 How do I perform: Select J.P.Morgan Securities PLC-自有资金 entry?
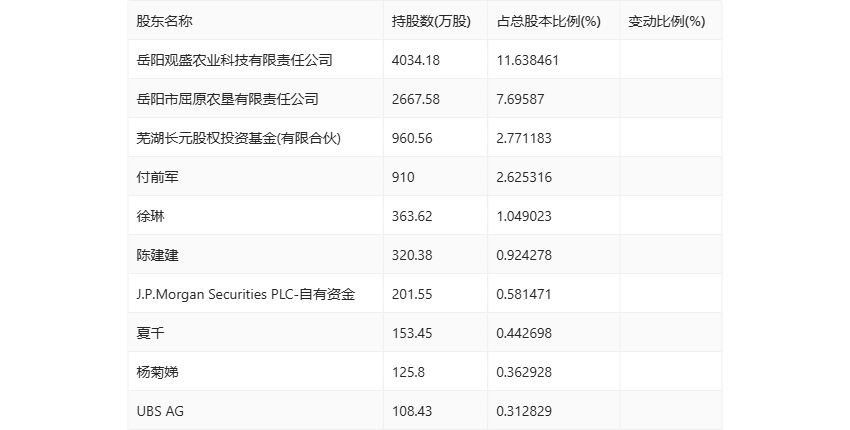[246, 294]
